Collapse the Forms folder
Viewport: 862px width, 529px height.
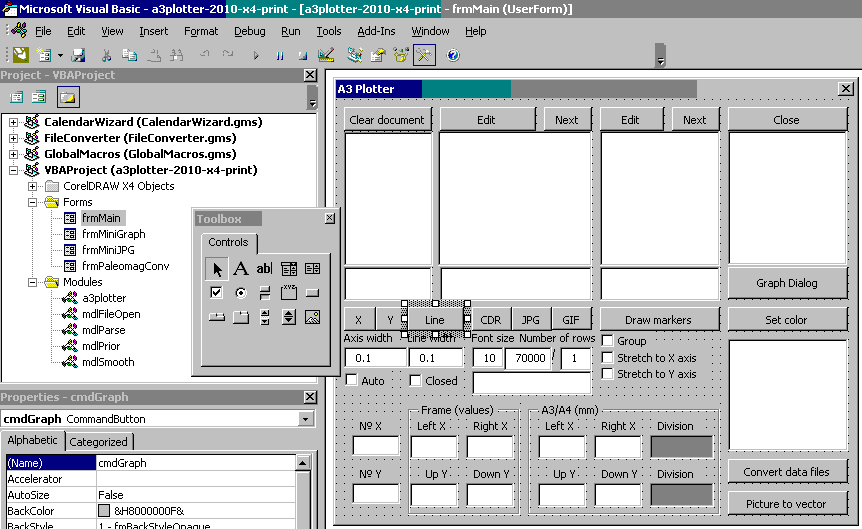click(32, 202)
